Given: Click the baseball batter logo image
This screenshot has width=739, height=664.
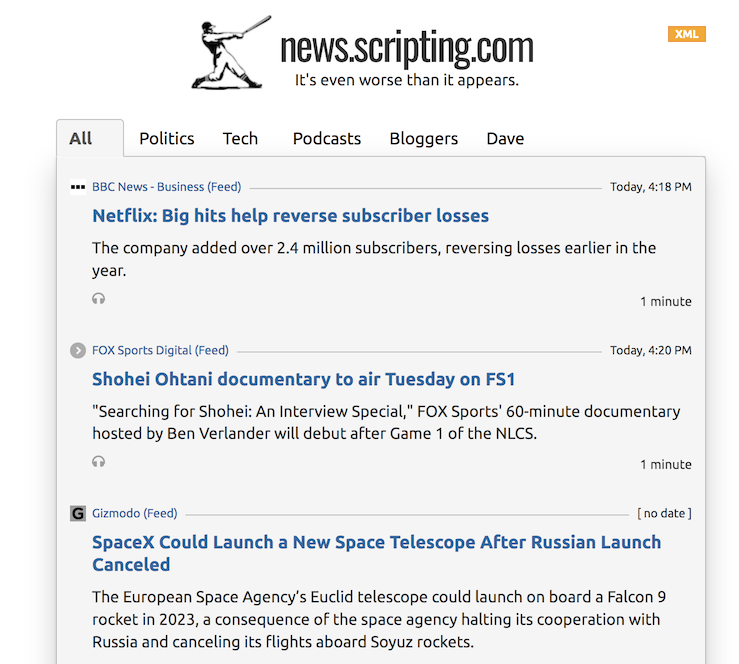Looking at the screenshot, I should coord(231,52).
